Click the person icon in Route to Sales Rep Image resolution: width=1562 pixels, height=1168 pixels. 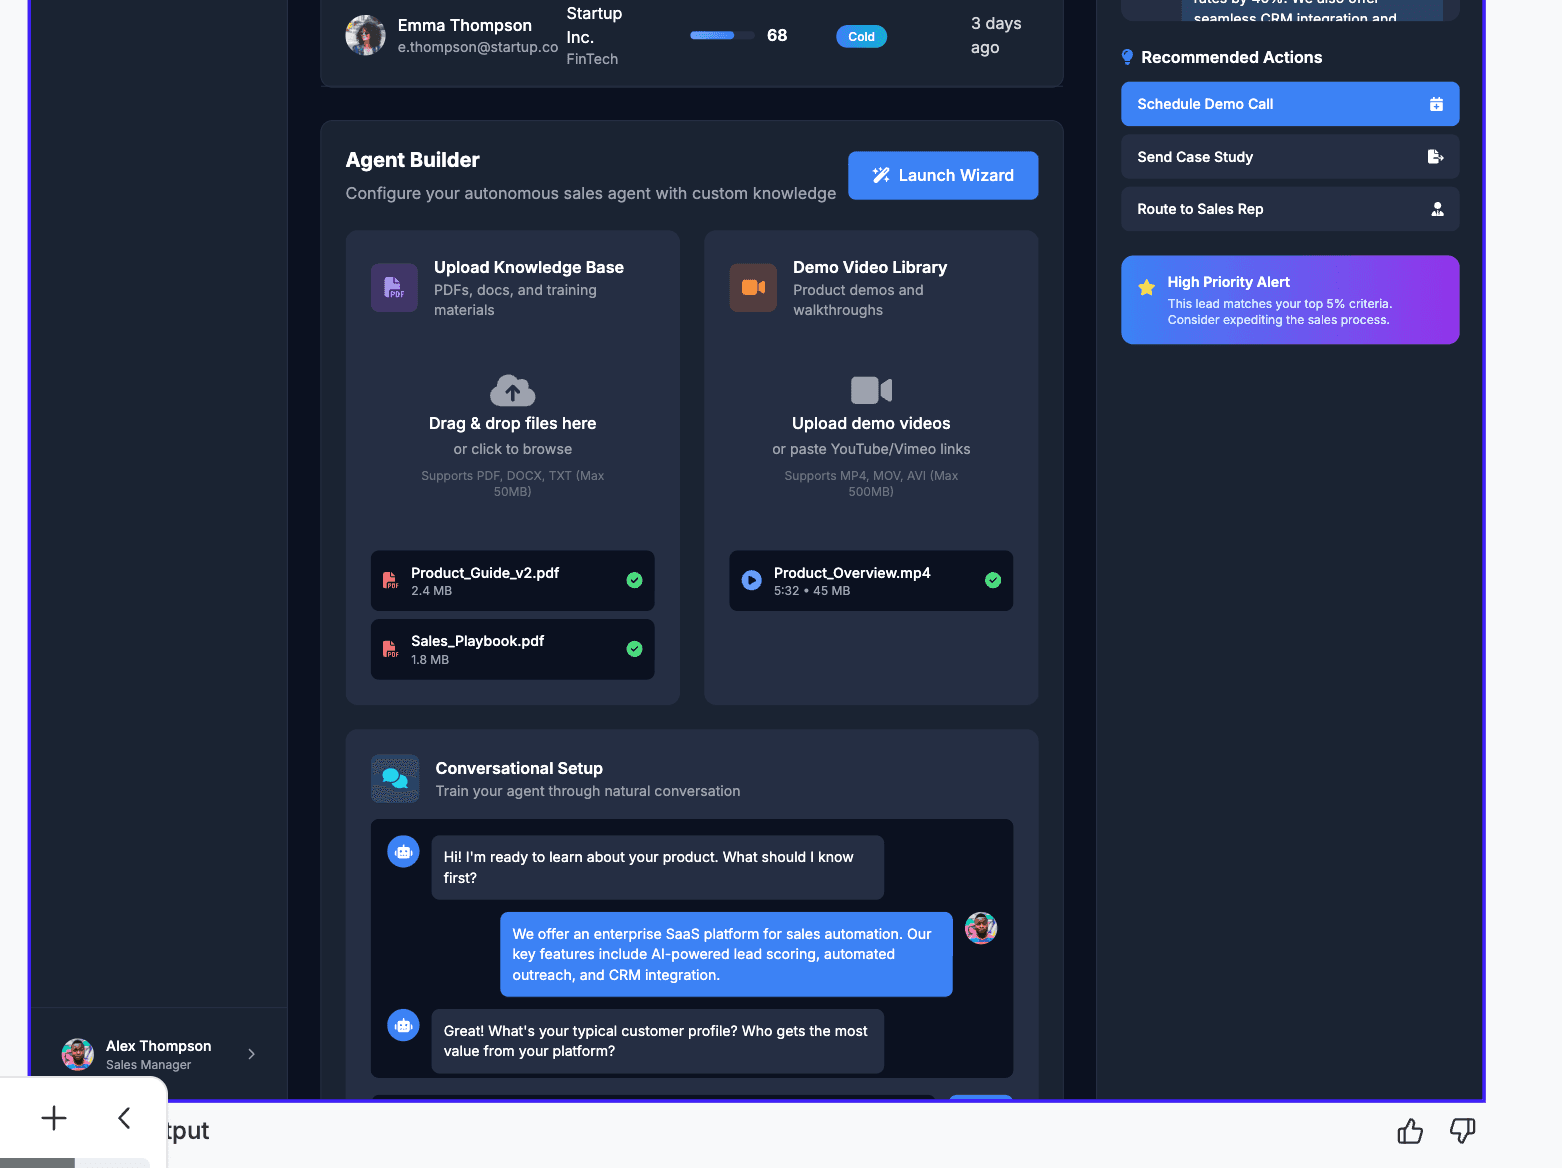(x=1437, y=209)
